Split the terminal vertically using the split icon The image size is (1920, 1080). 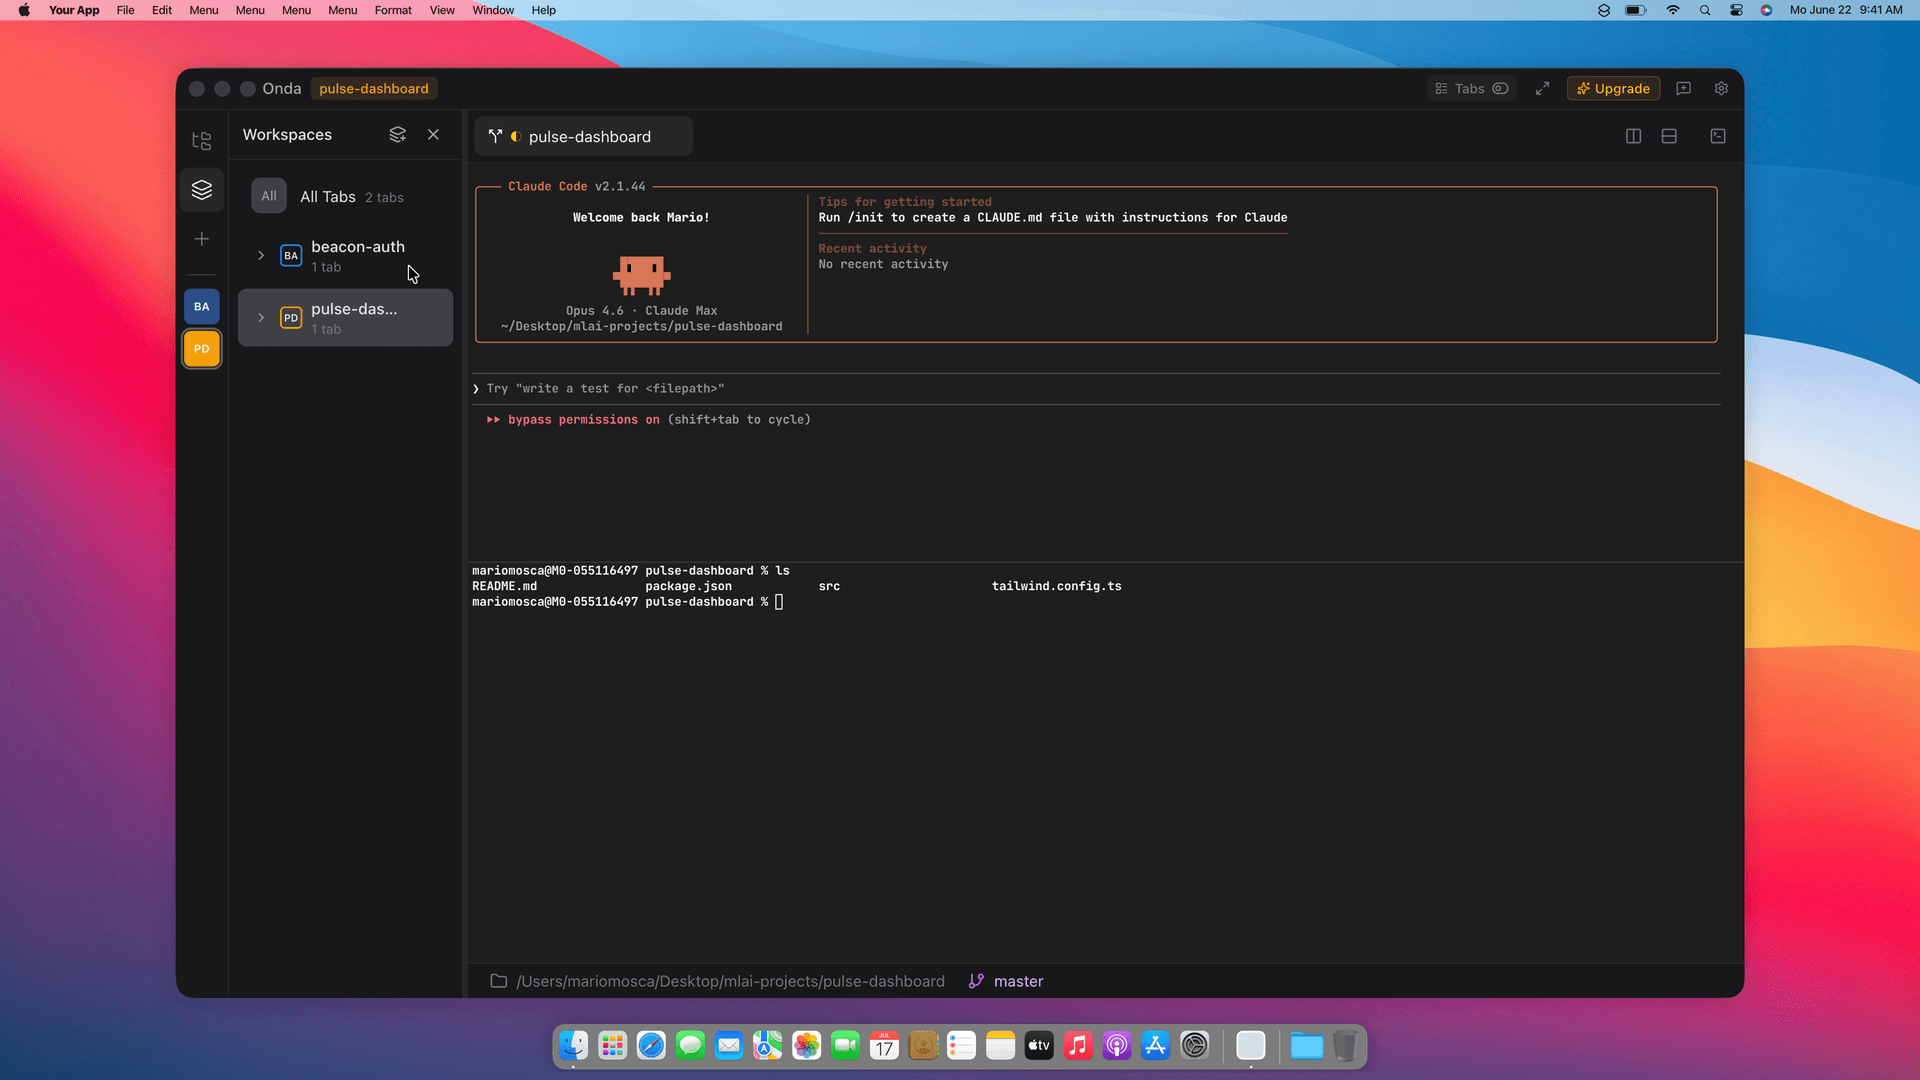pyautogui.click(x=1633, y=136)
